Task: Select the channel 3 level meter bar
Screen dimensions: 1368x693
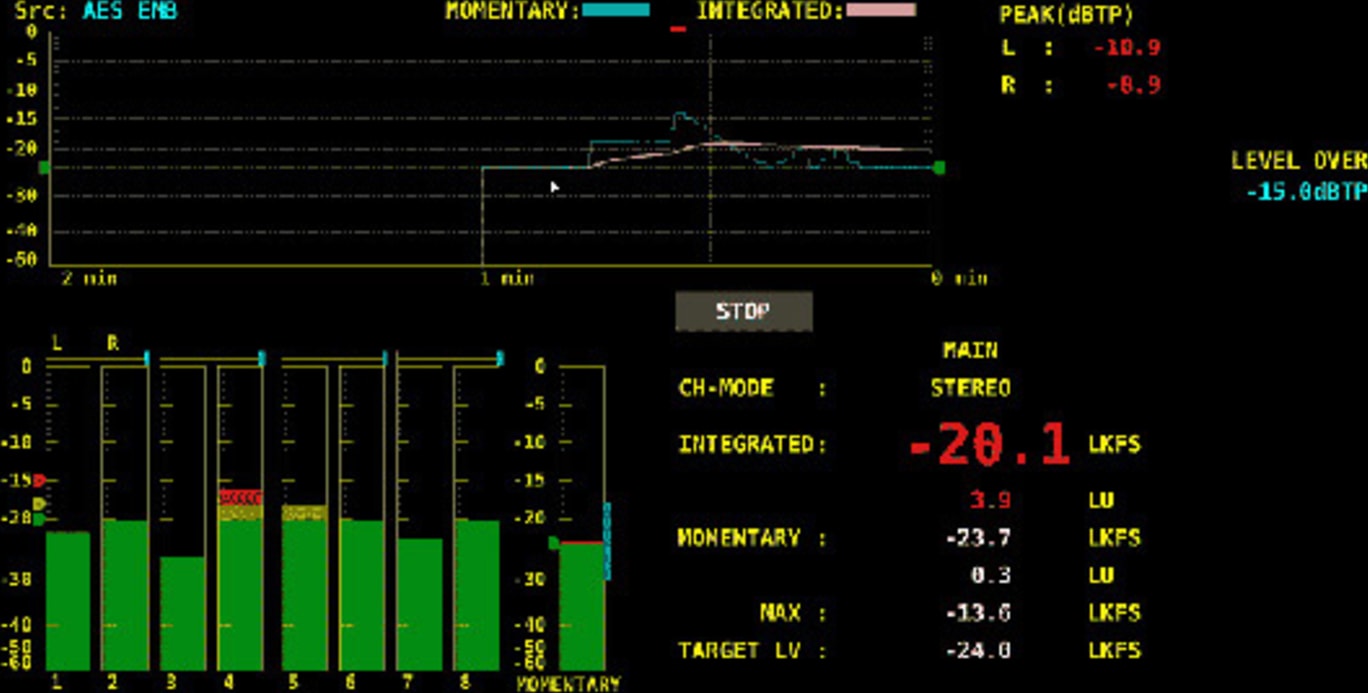Action: coord(183,613)
